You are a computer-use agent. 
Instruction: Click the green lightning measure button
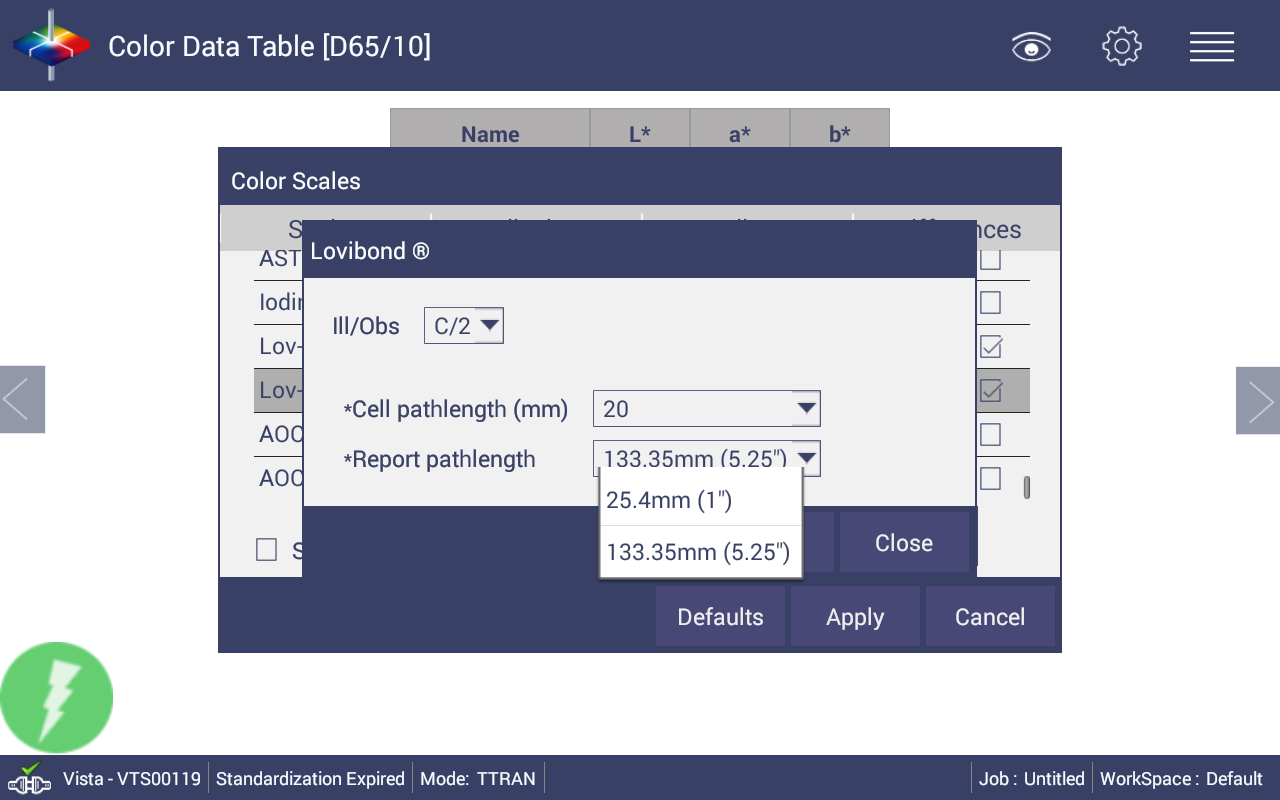pyautogui.click(x=56, y=698)
